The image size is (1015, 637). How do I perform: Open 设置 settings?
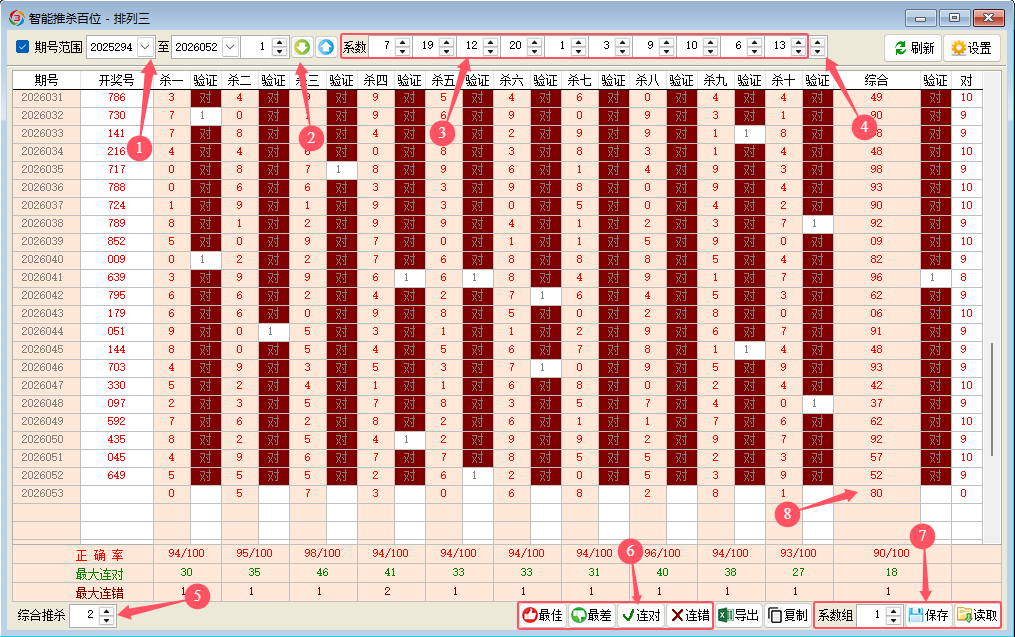[x=971, y=48]
